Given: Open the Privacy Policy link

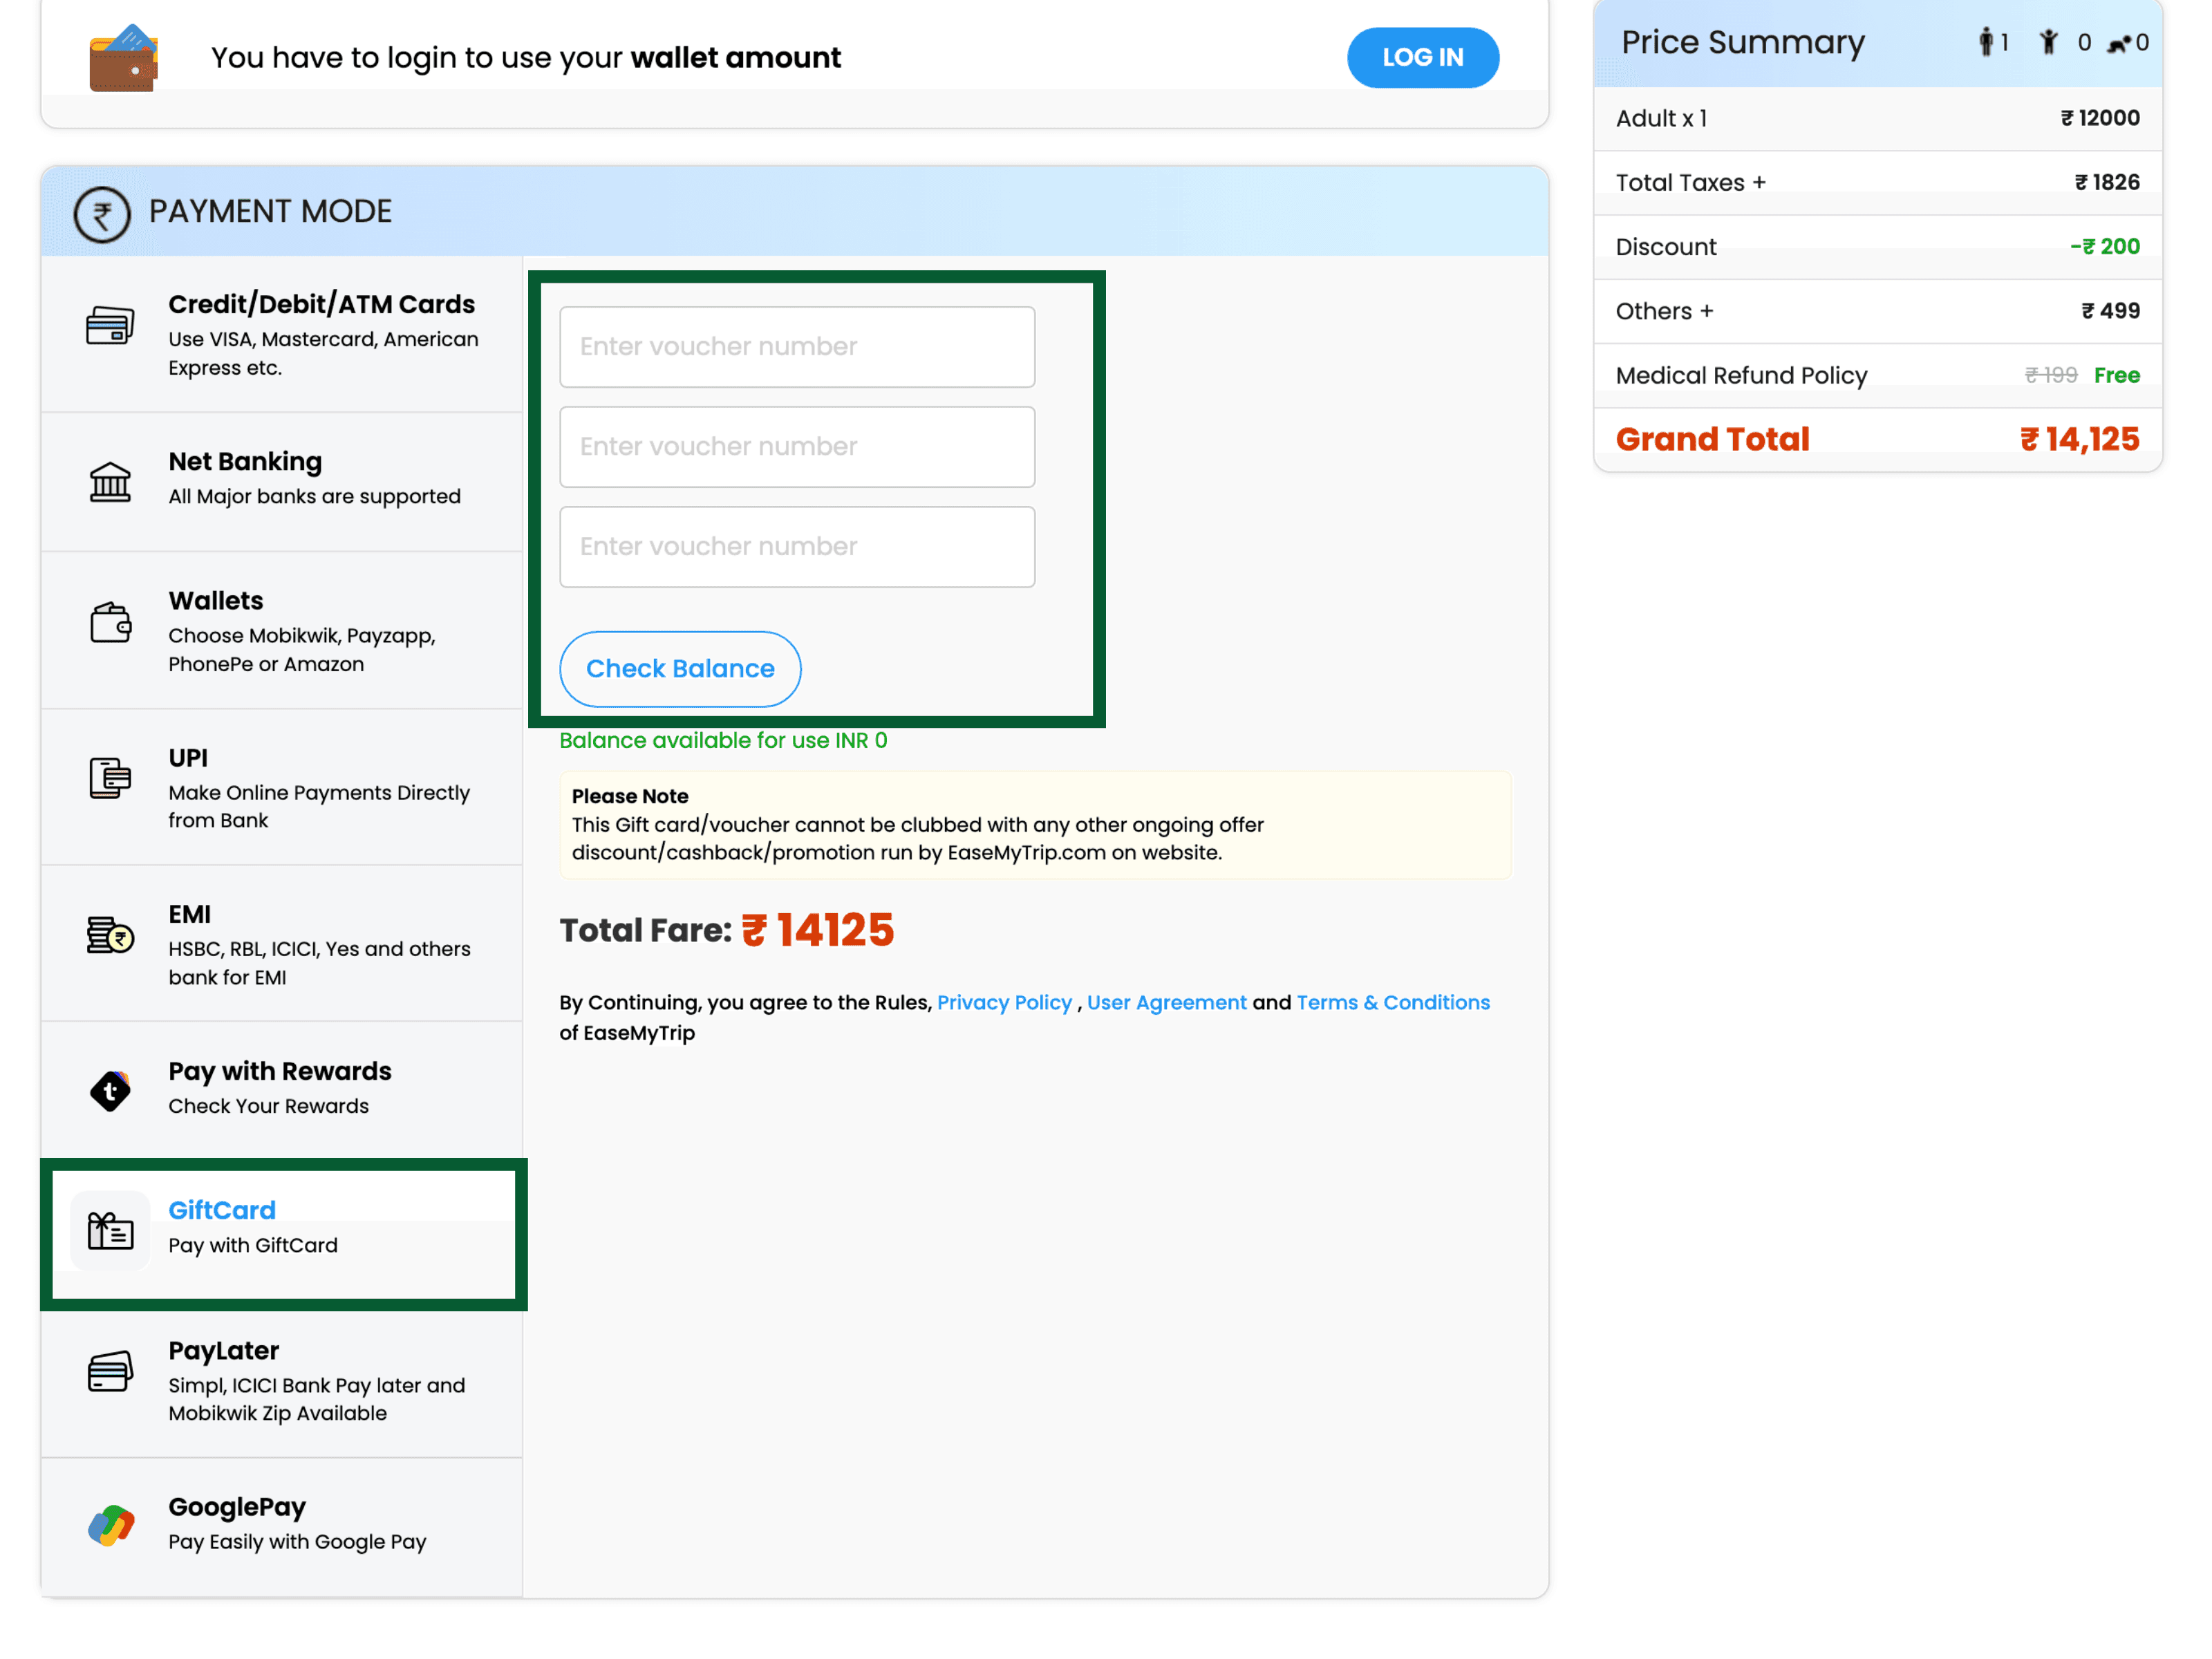Looking at the screenshot, I should click(x=1004, y=1002).
